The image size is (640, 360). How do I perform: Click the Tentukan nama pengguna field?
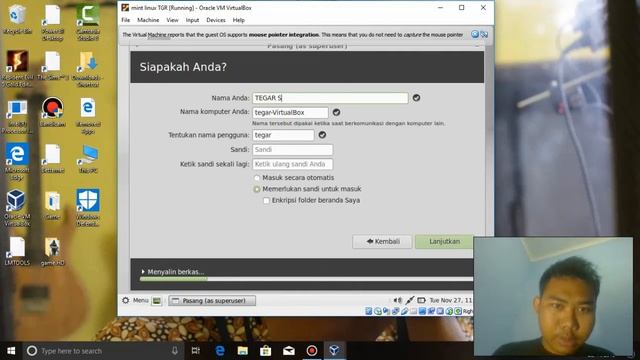283,135
